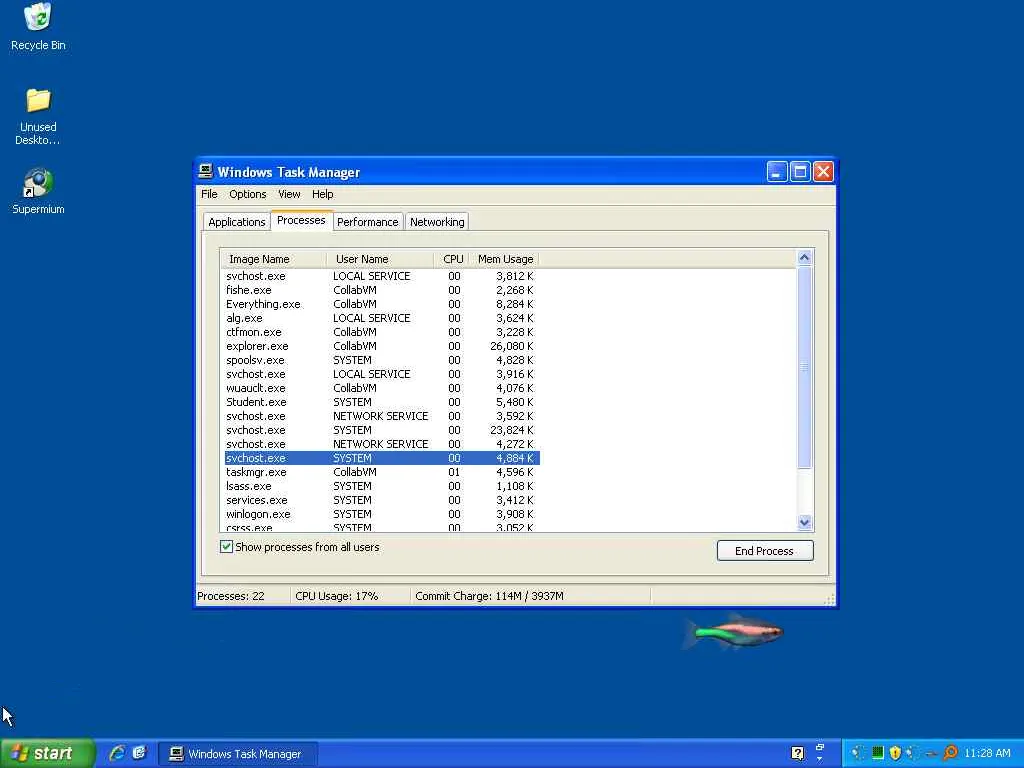Sort by User Name column header

point(379,259)
